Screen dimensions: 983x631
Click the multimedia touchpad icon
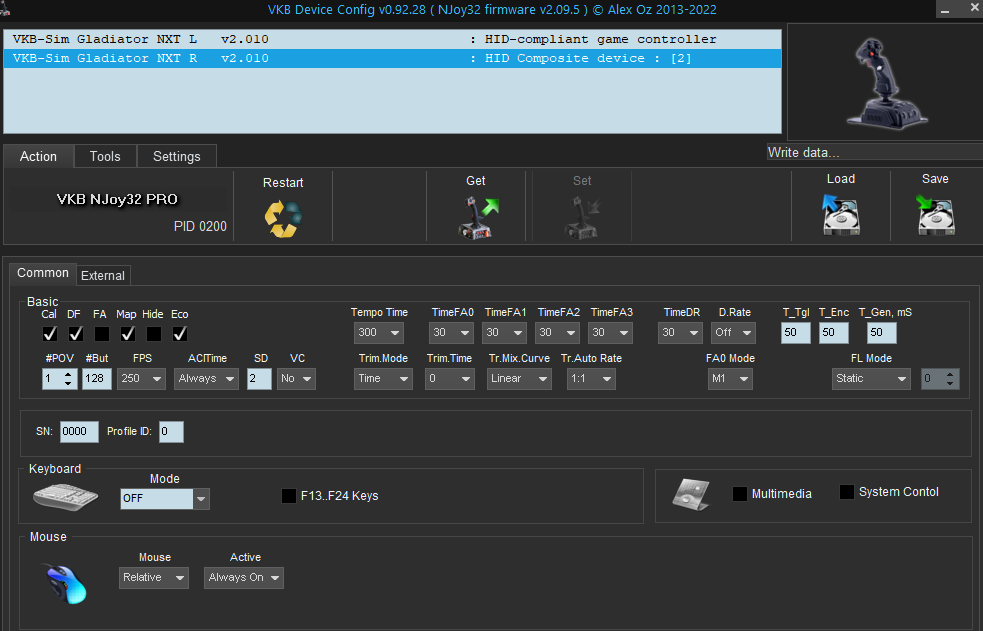tap(691, 494)
